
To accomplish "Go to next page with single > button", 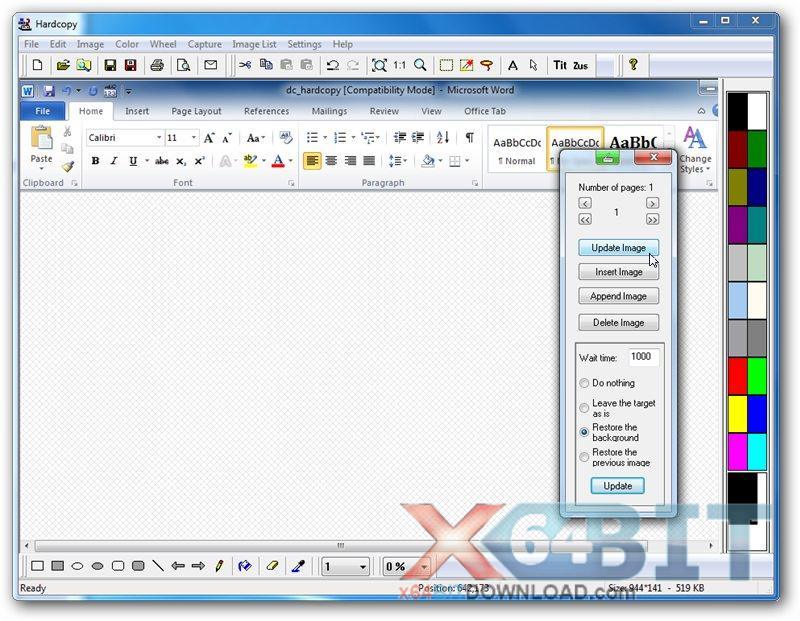I will tap(652, 203).
